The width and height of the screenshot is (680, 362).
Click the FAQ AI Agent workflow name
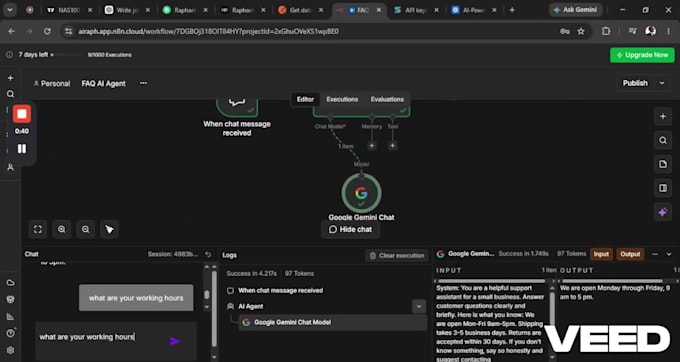[104, 84]
